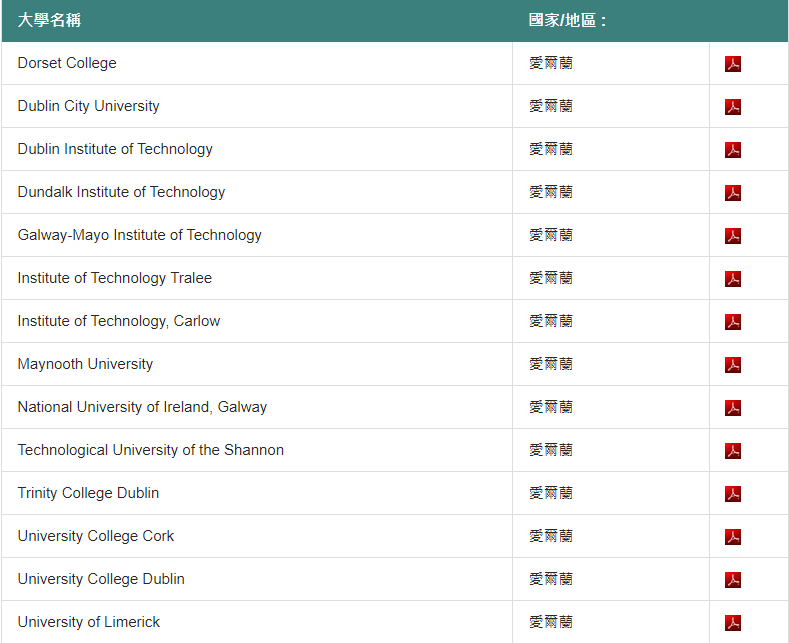Open the PDF icon for Dublin City University
This screenshot has width=789, height=643.
pos(733,107)
